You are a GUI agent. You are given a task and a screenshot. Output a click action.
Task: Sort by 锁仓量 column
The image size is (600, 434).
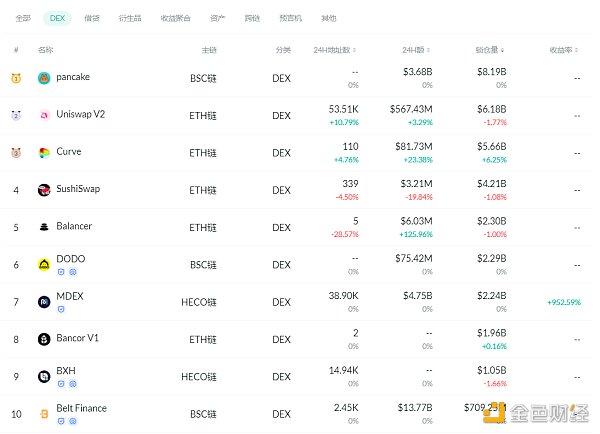click(x=492, y=49)
